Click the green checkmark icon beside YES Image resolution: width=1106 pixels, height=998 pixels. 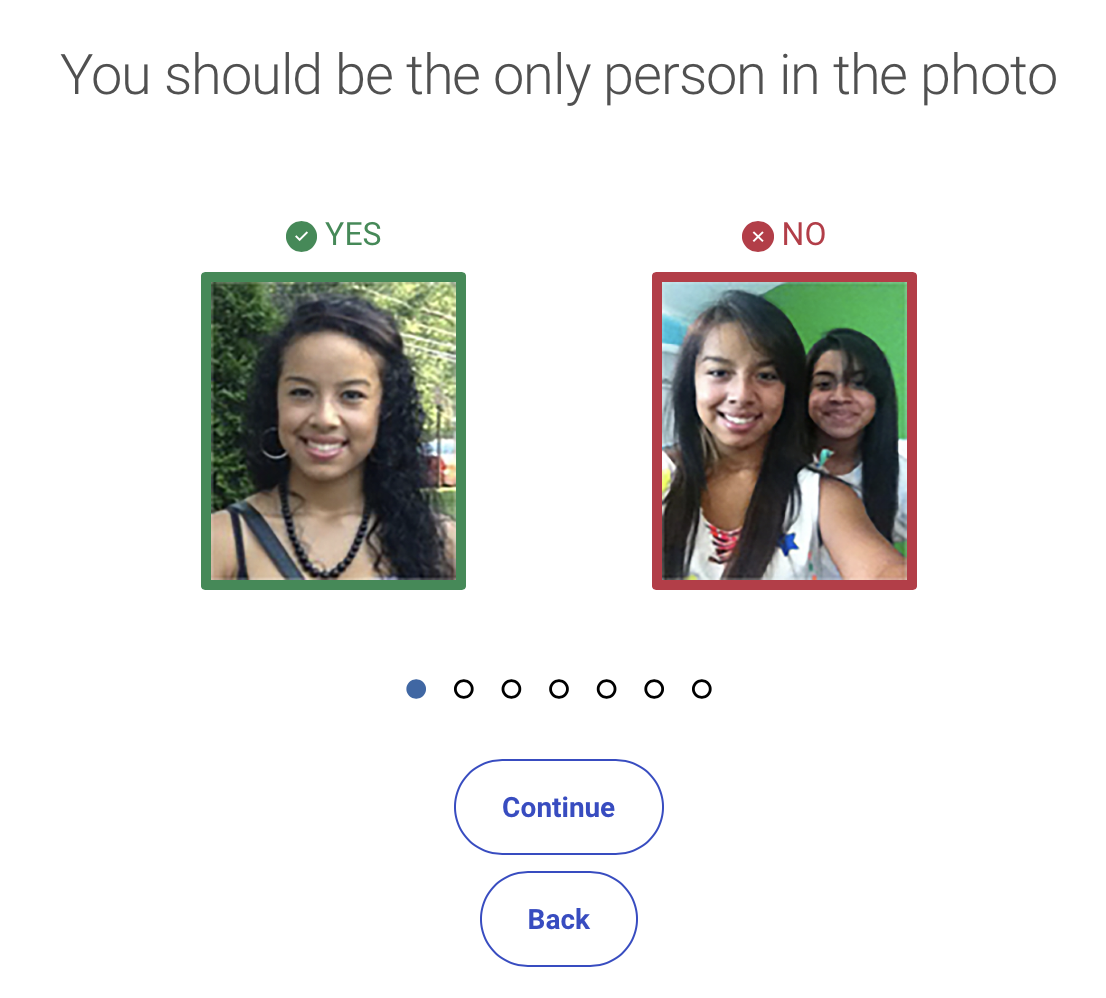pyautogui.click(x=301, y=236)
